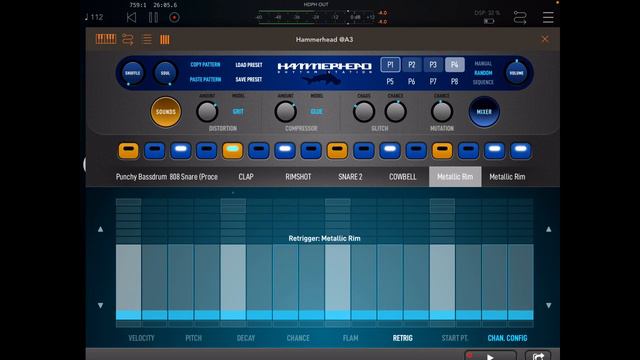Switch to the PITCH parameter tab
The height and width of the screenshot is (360, 640).
(x=193, y=338)
